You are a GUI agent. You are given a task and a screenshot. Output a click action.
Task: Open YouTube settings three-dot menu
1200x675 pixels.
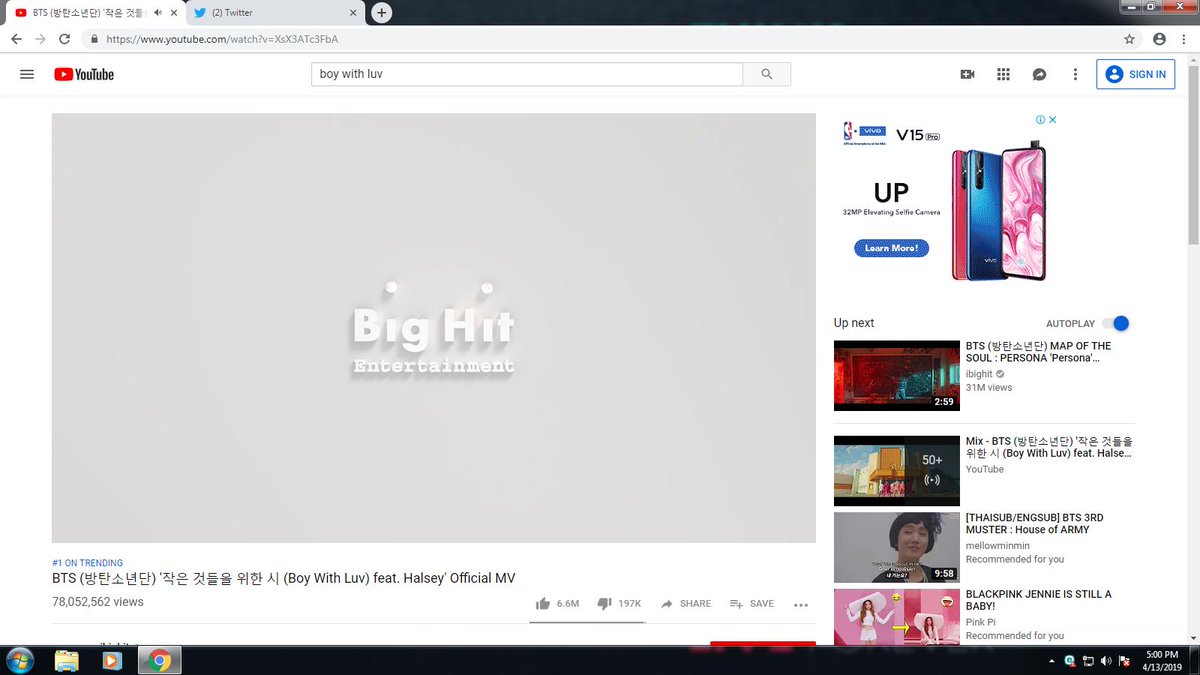pyautogui.click(x=1075, y=74)
